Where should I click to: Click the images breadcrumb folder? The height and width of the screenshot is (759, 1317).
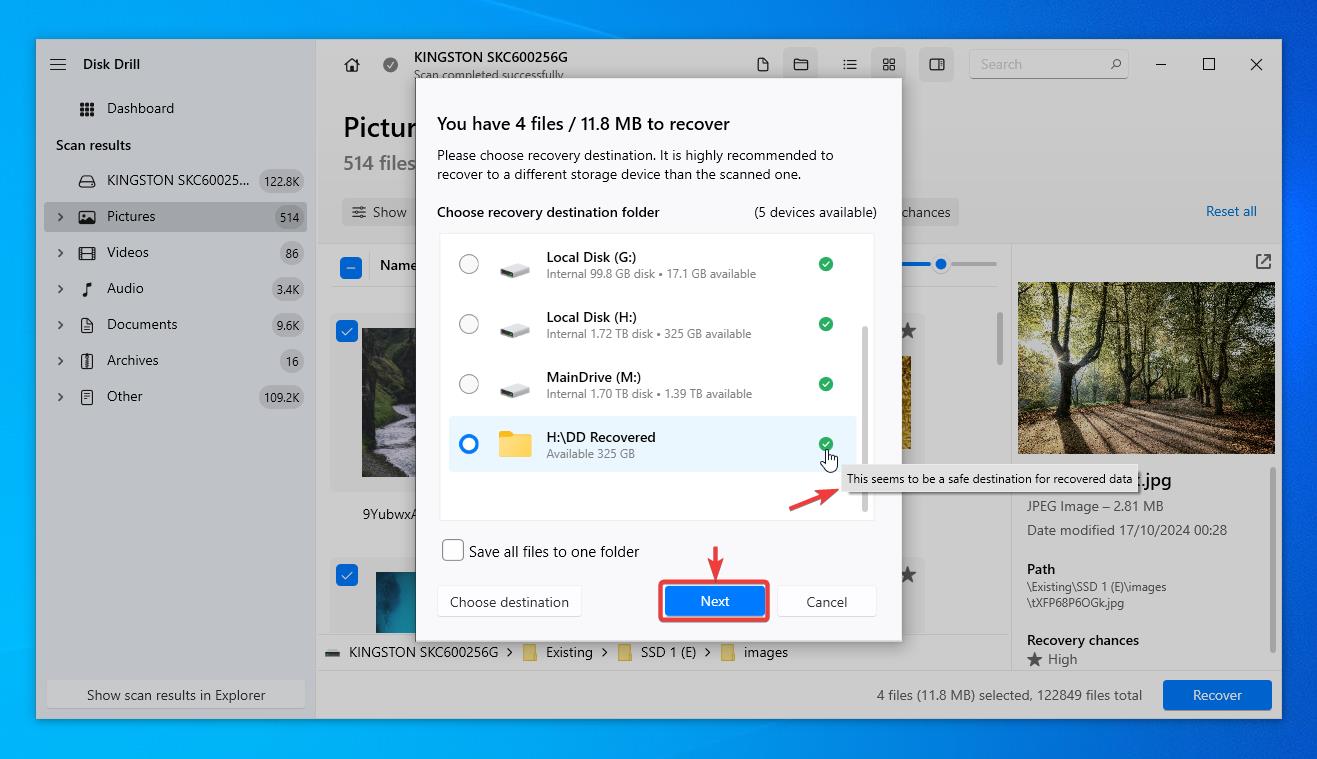click(754, 653)
